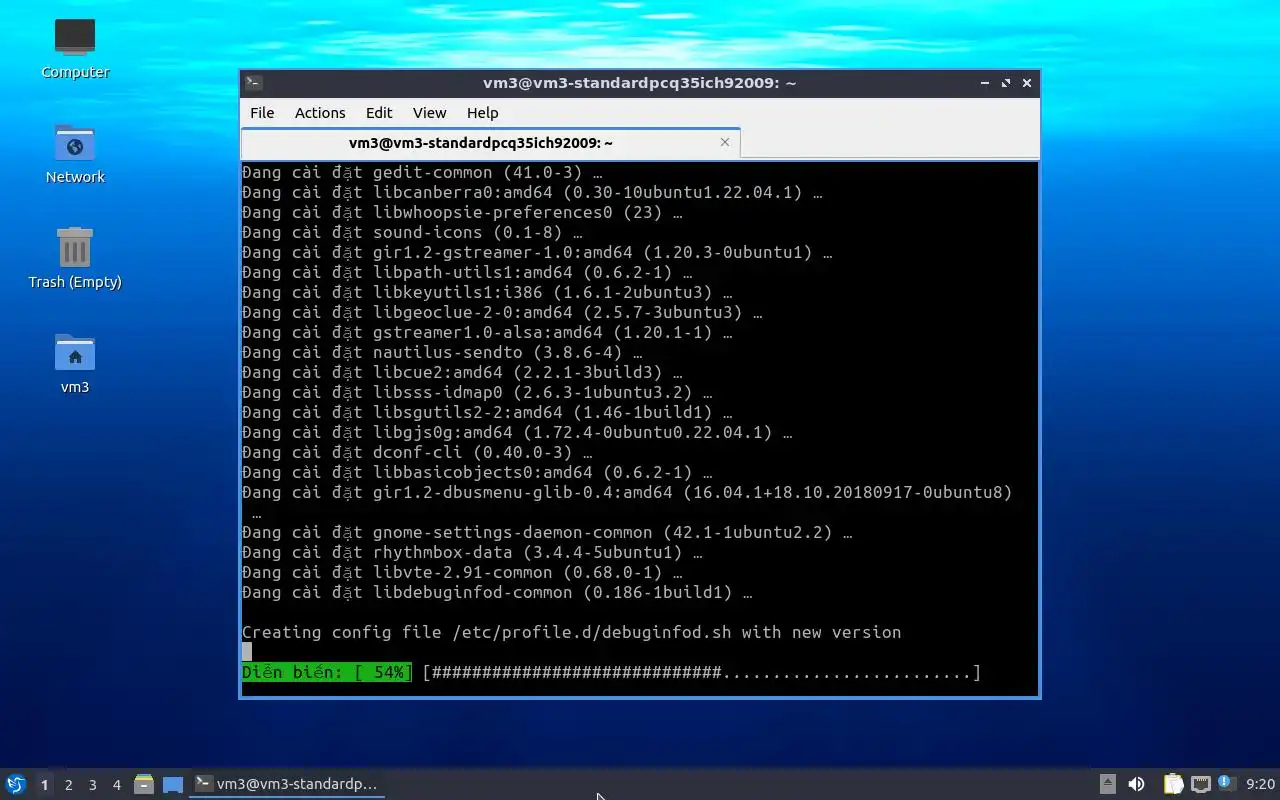Click the 'libpath-utils1:amd64' line
1280x800 pixels.
[x=467, y=272]
